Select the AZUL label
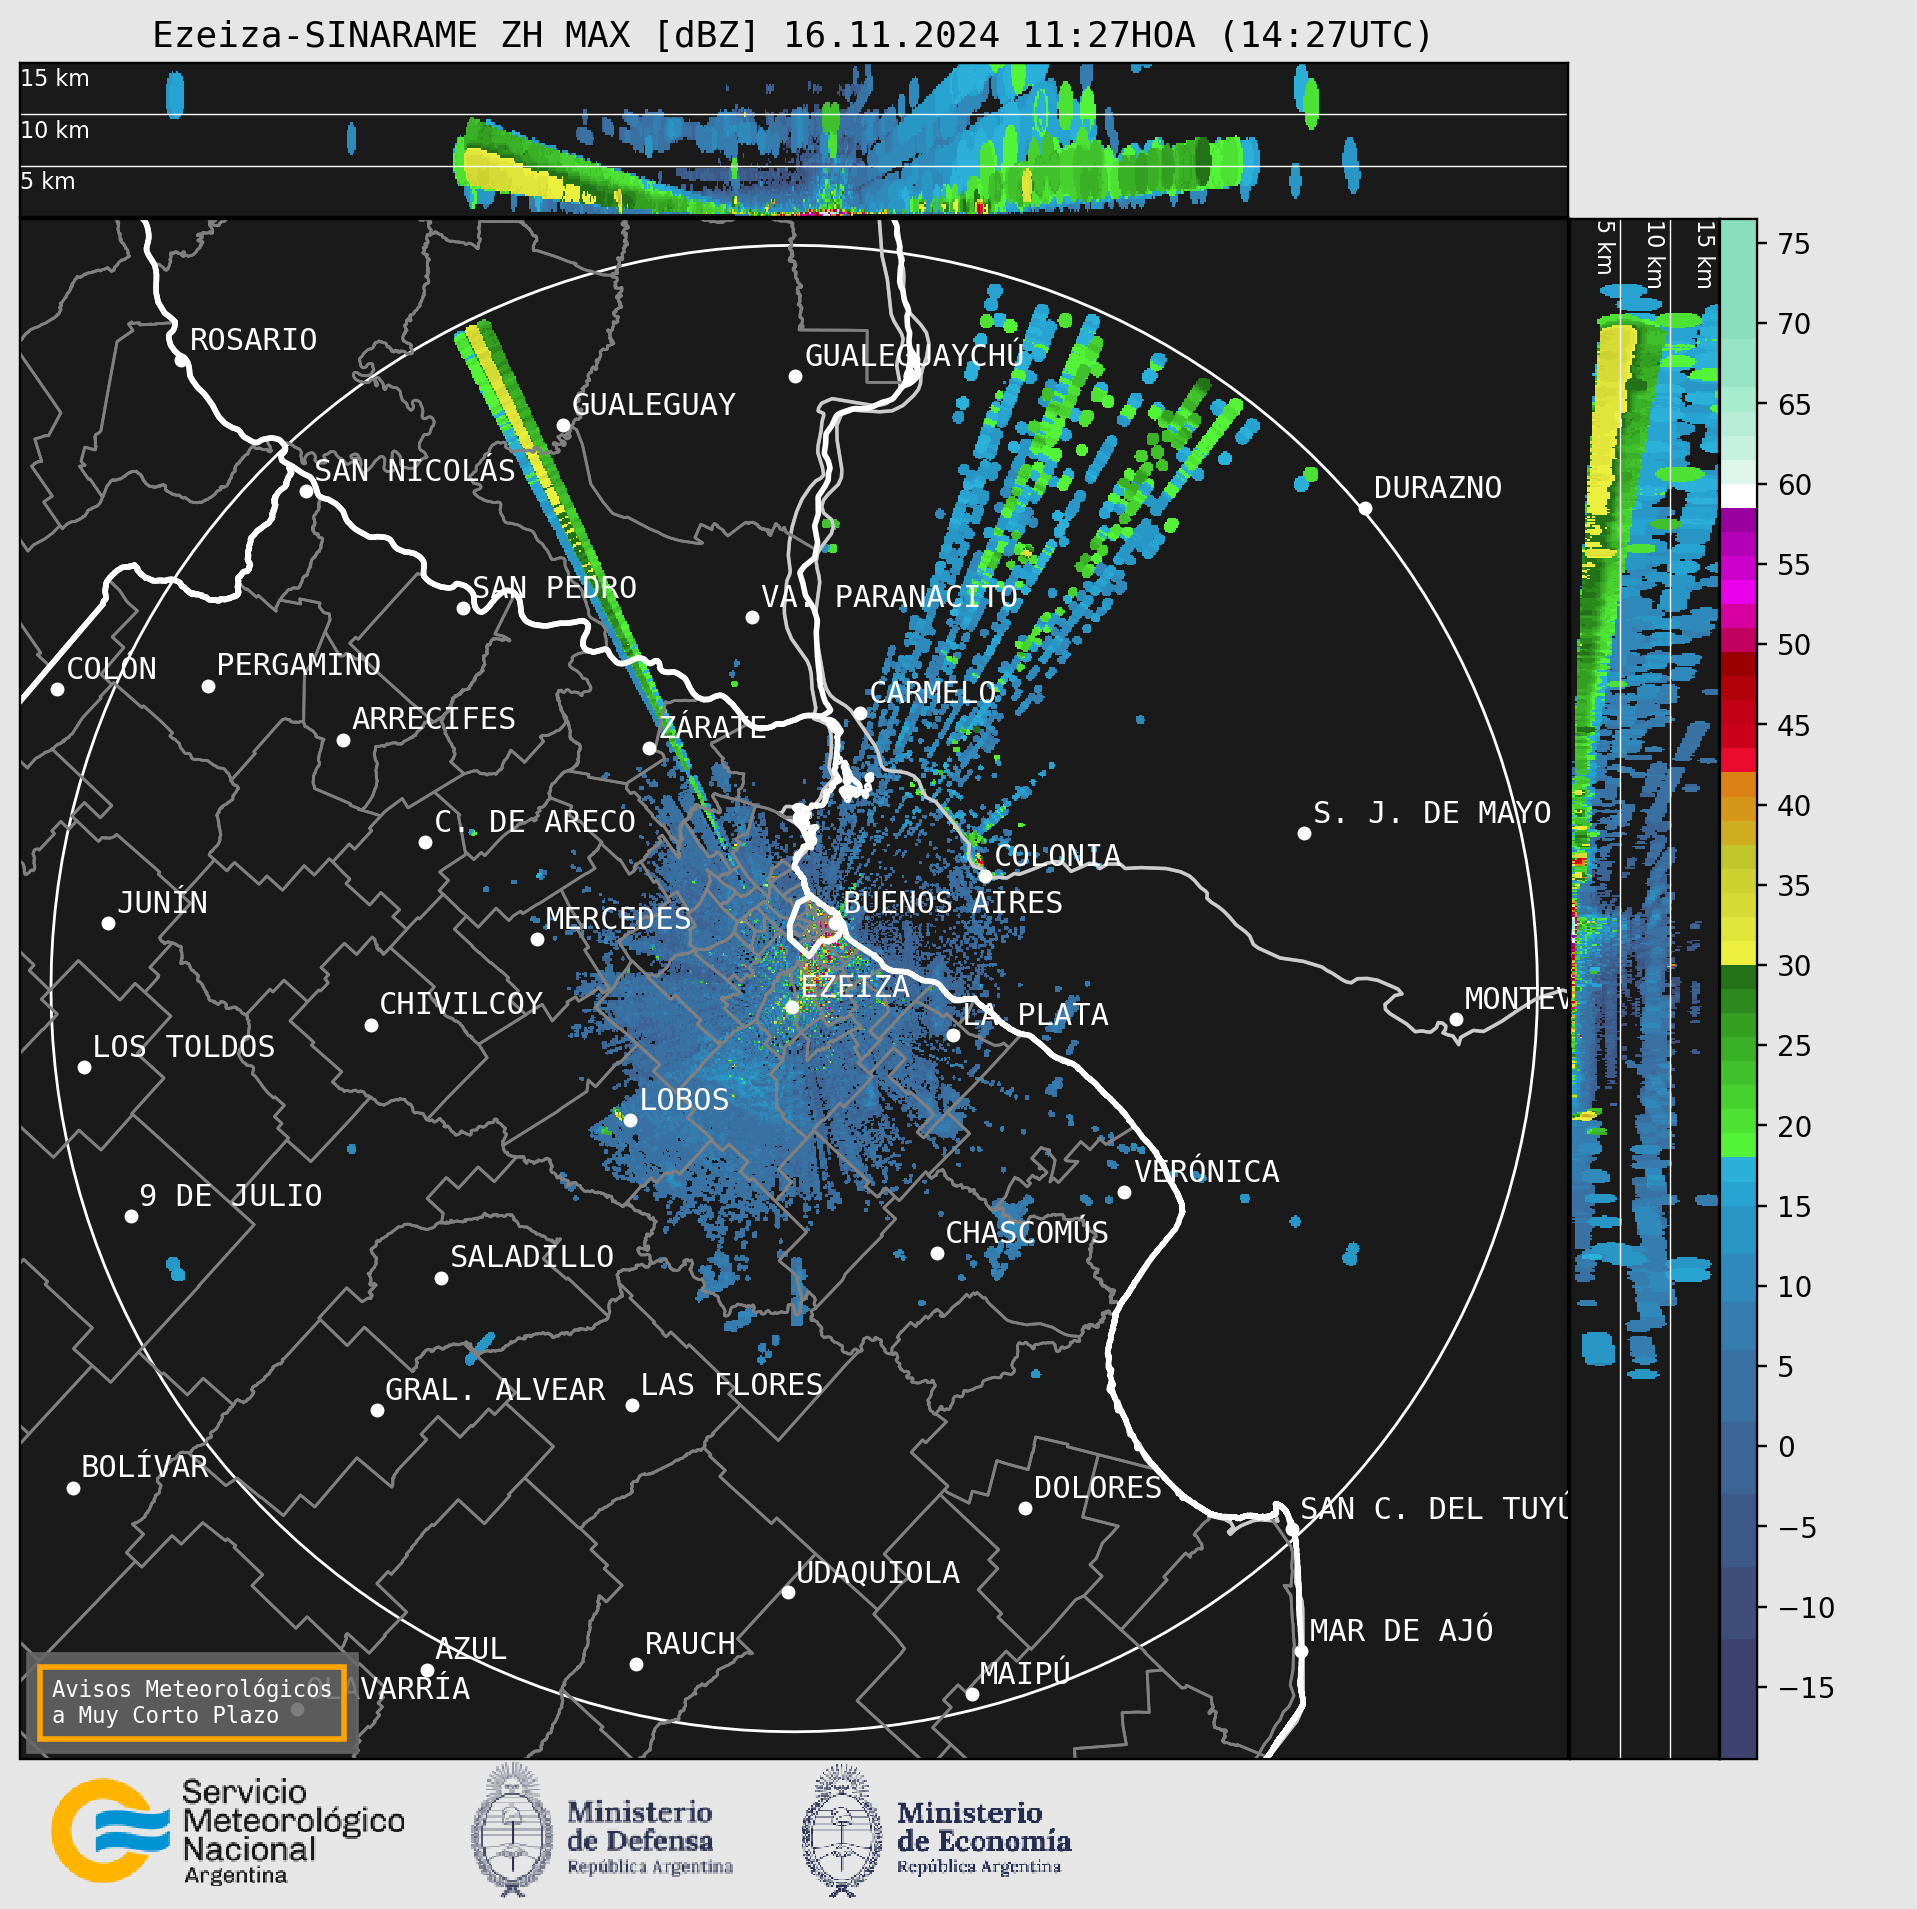This screenshot has height=1909, width=1917. point(470,1649)
